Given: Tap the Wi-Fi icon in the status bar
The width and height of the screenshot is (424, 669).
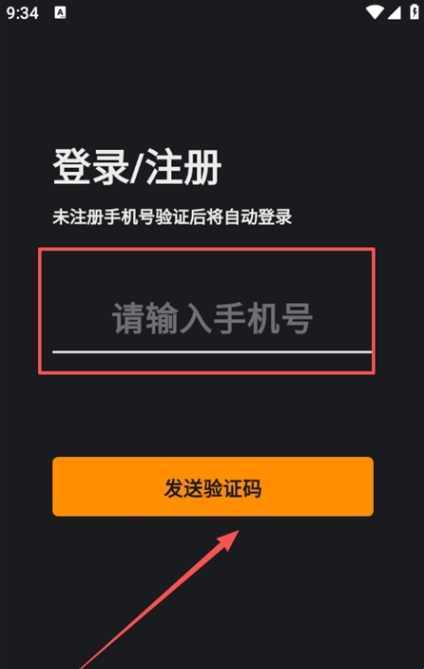Looking at the screenshot, I should click(x=375, y=12).
